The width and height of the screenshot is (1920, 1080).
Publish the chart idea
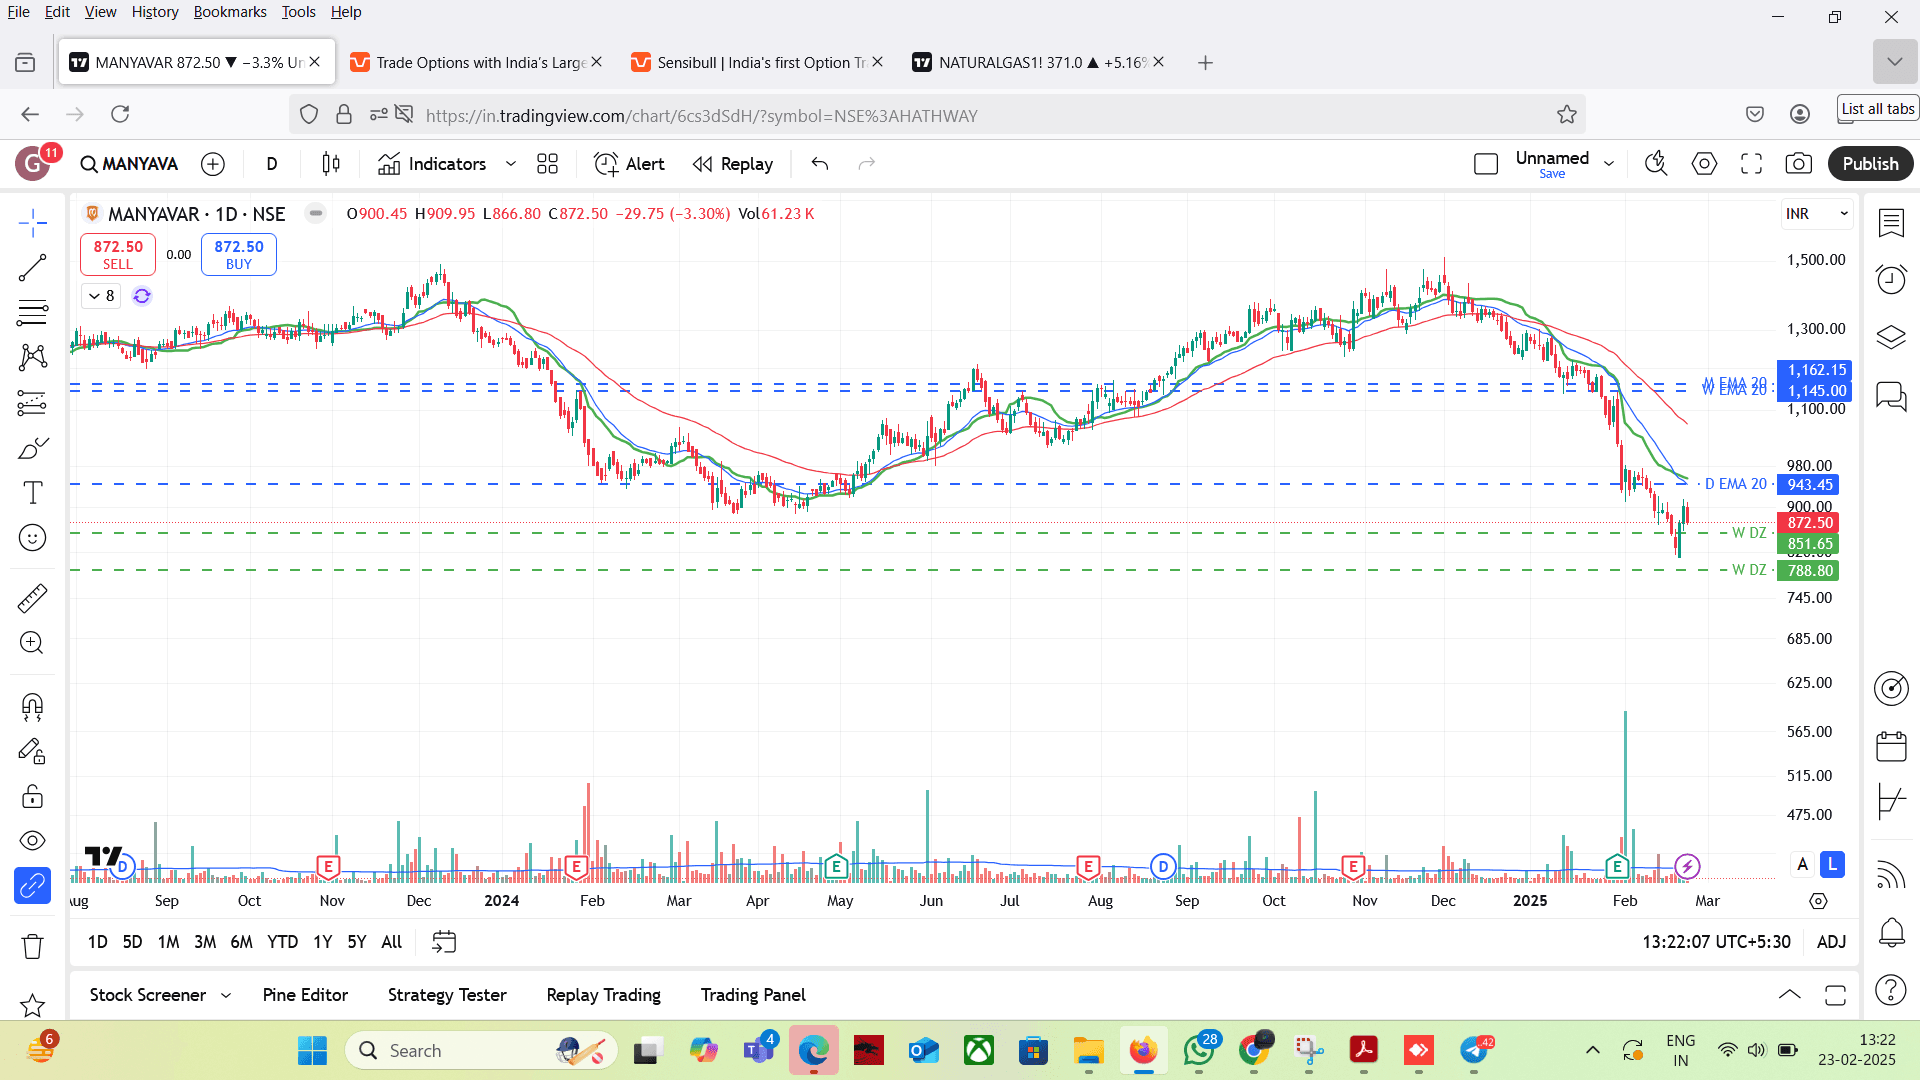(1870, 164)
